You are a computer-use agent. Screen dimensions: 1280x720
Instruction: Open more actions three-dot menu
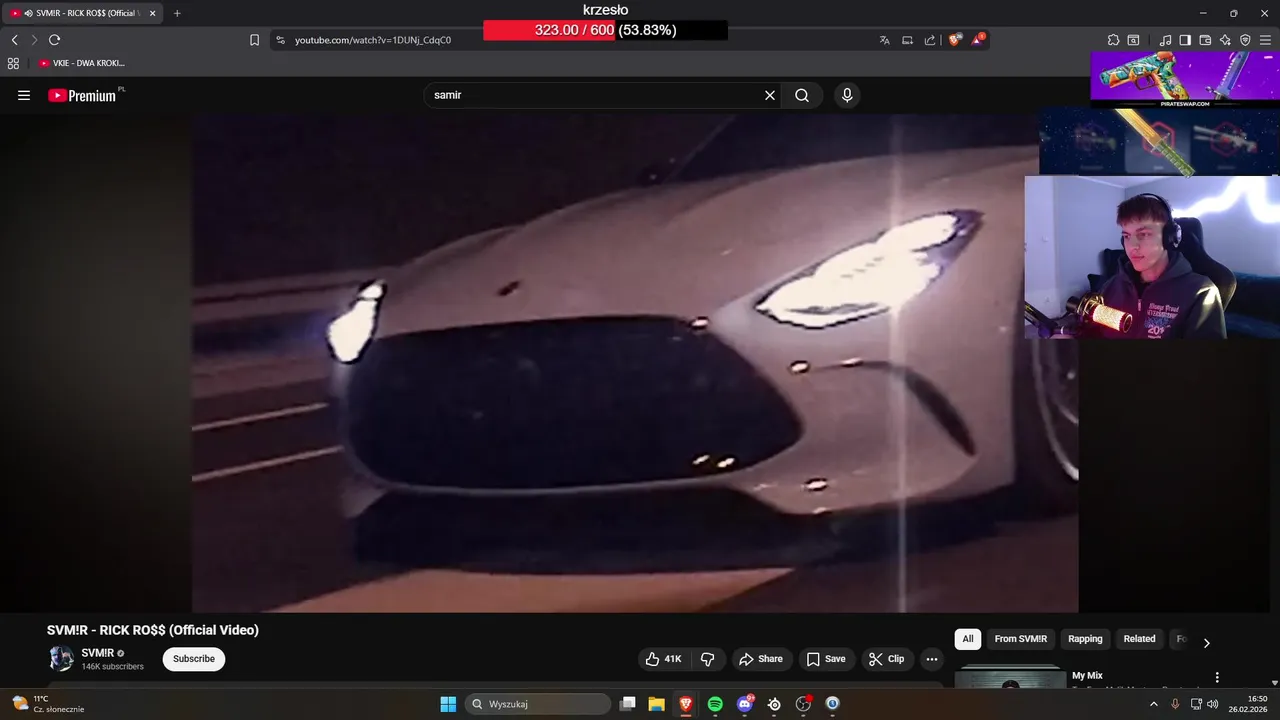coord(932,659)
